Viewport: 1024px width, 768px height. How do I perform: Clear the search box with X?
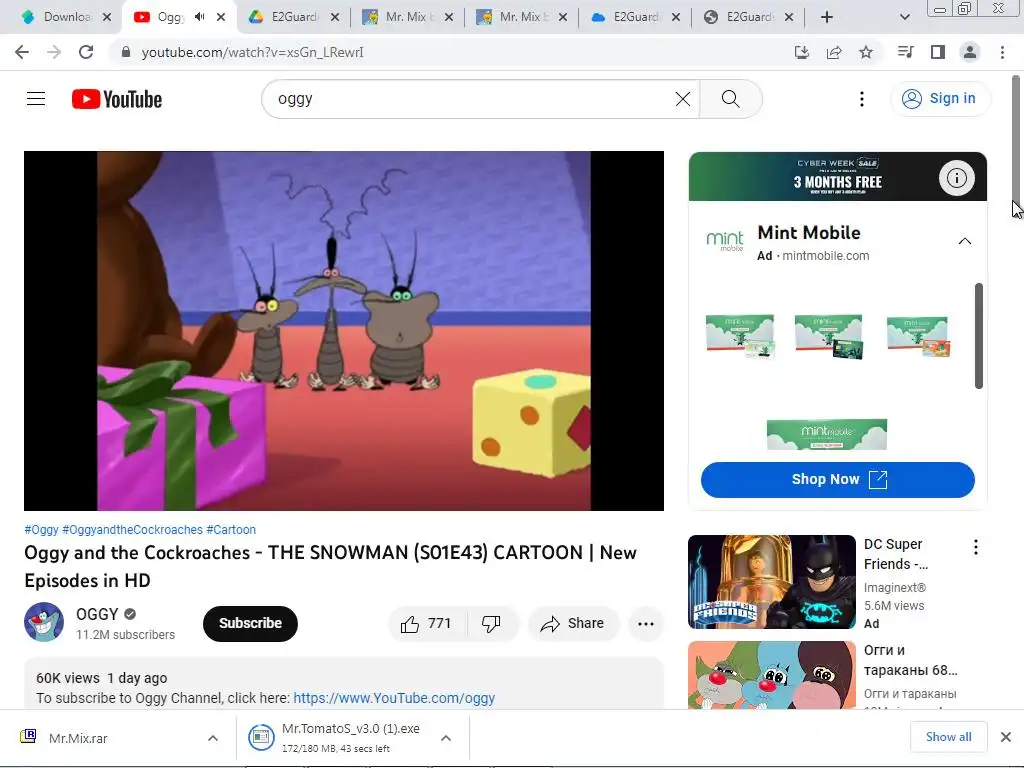click(x=682, y=99)
